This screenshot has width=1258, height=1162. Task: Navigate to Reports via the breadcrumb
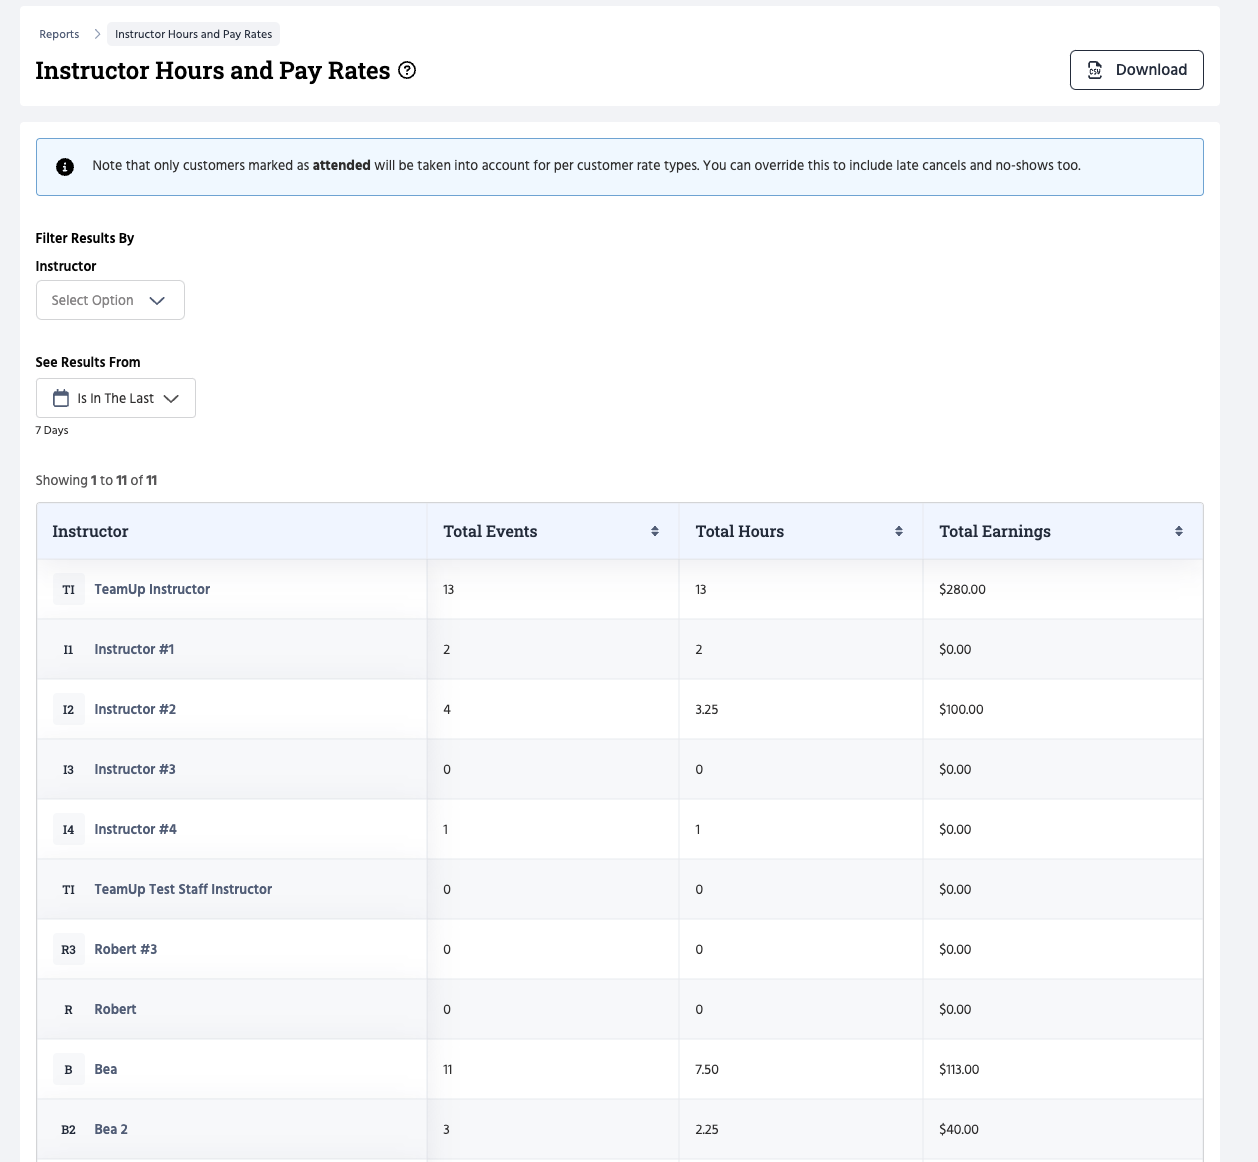click(x=58, y=34)
